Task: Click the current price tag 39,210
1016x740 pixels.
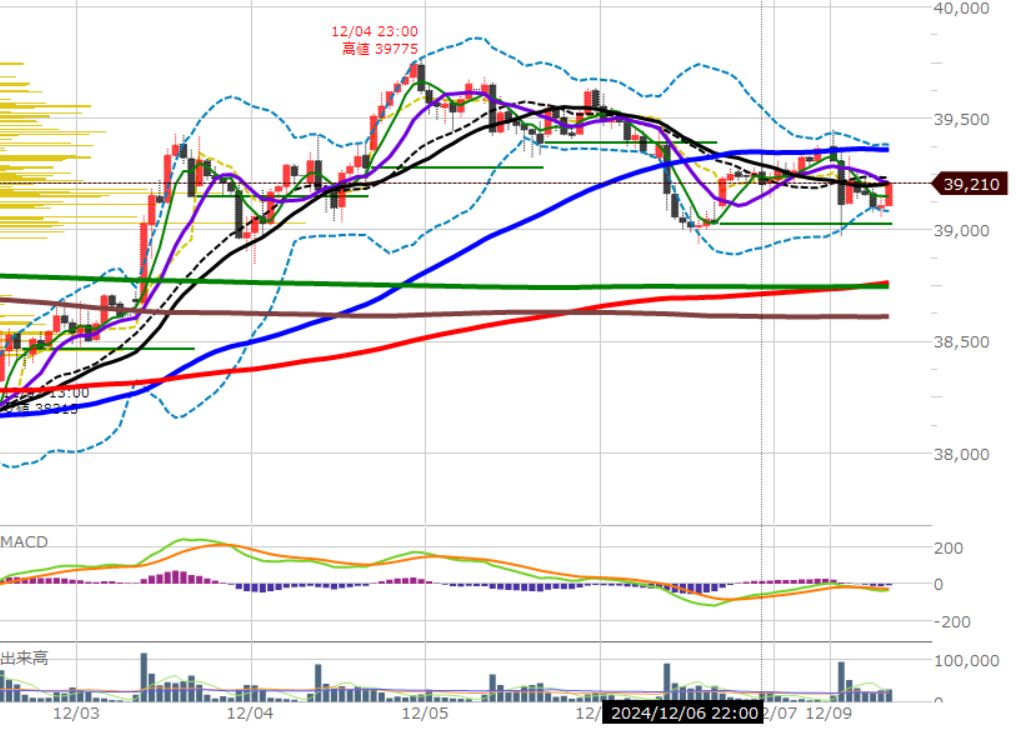Action: pos(970,185)
